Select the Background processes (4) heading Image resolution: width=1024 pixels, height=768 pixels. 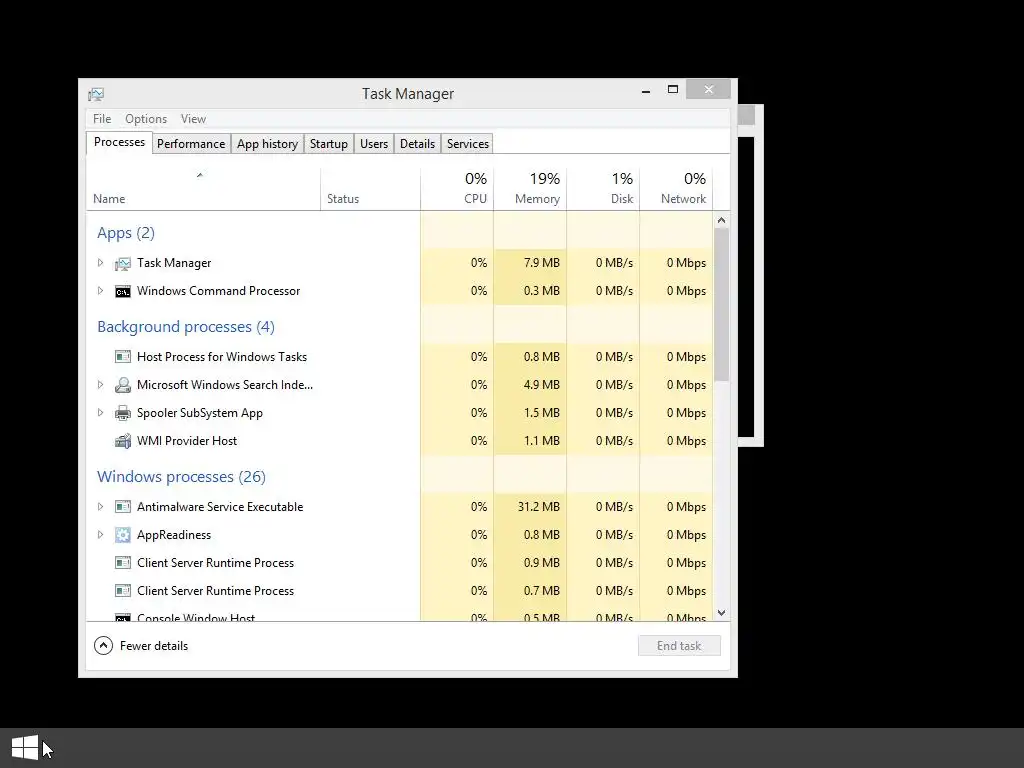coord(186,327)
